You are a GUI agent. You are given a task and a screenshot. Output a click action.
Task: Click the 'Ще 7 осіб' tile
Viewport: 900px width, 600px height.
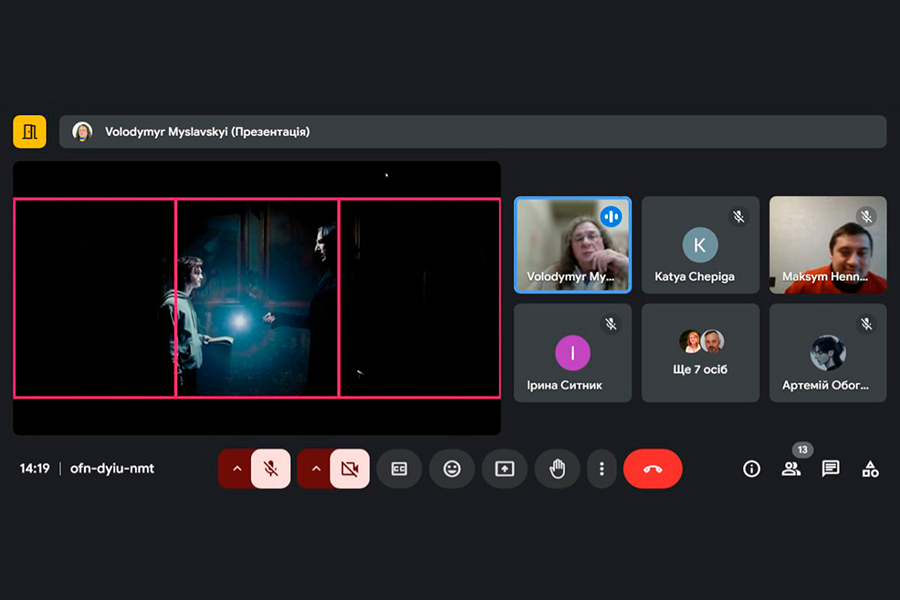700,352
